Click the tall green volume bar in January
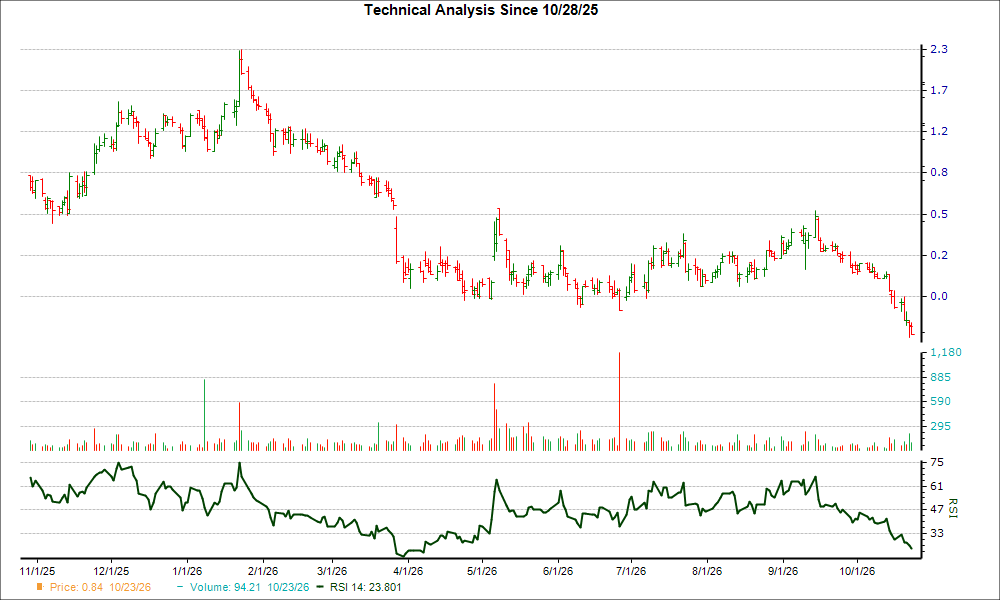This screenshot has height=600, width=1000. click(204, 415)
